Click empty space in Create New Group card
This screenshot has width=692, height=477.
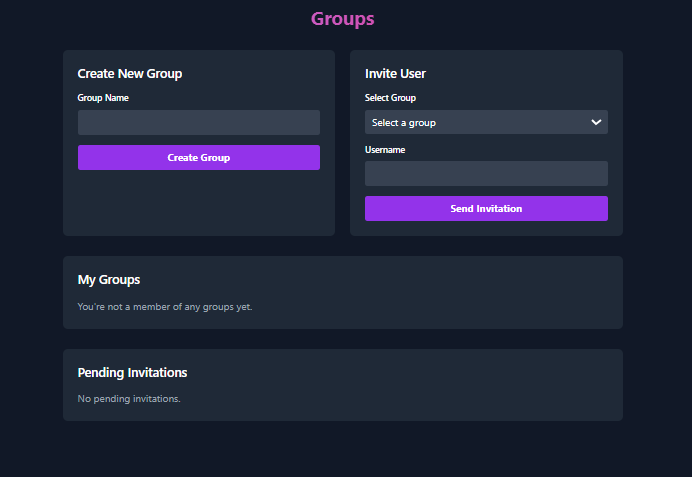click(x=198, y=205)
